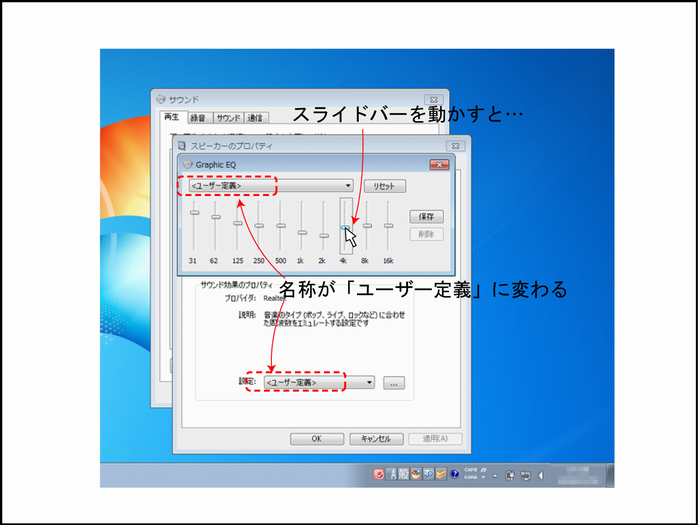Switch to the 録音 tab in Sound window
This screenshot has height=525, width=700.
(x=198, y=118)
